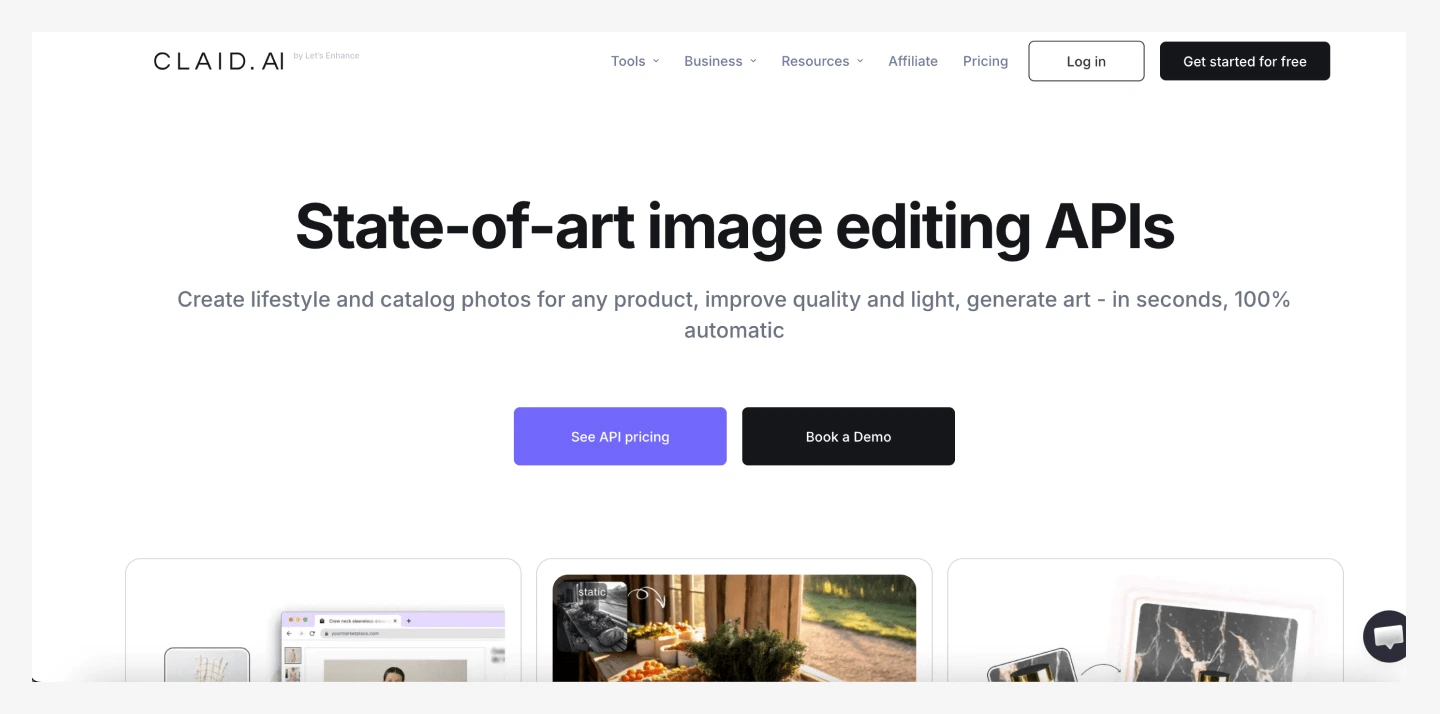Click Get started for free
Viewport: 1440px width, 714px height.
point(1245,61)
